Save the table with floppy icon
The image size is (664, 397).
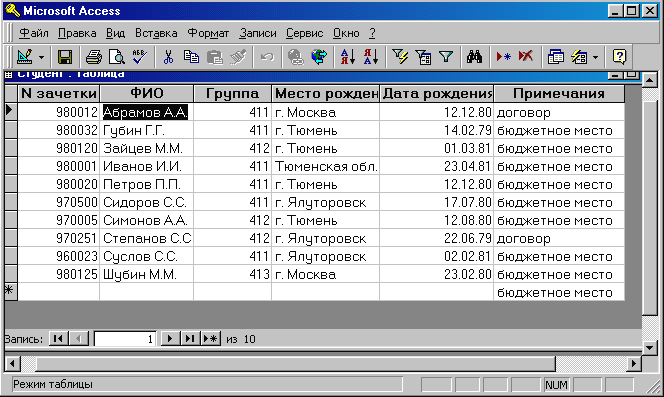[65, 57]
